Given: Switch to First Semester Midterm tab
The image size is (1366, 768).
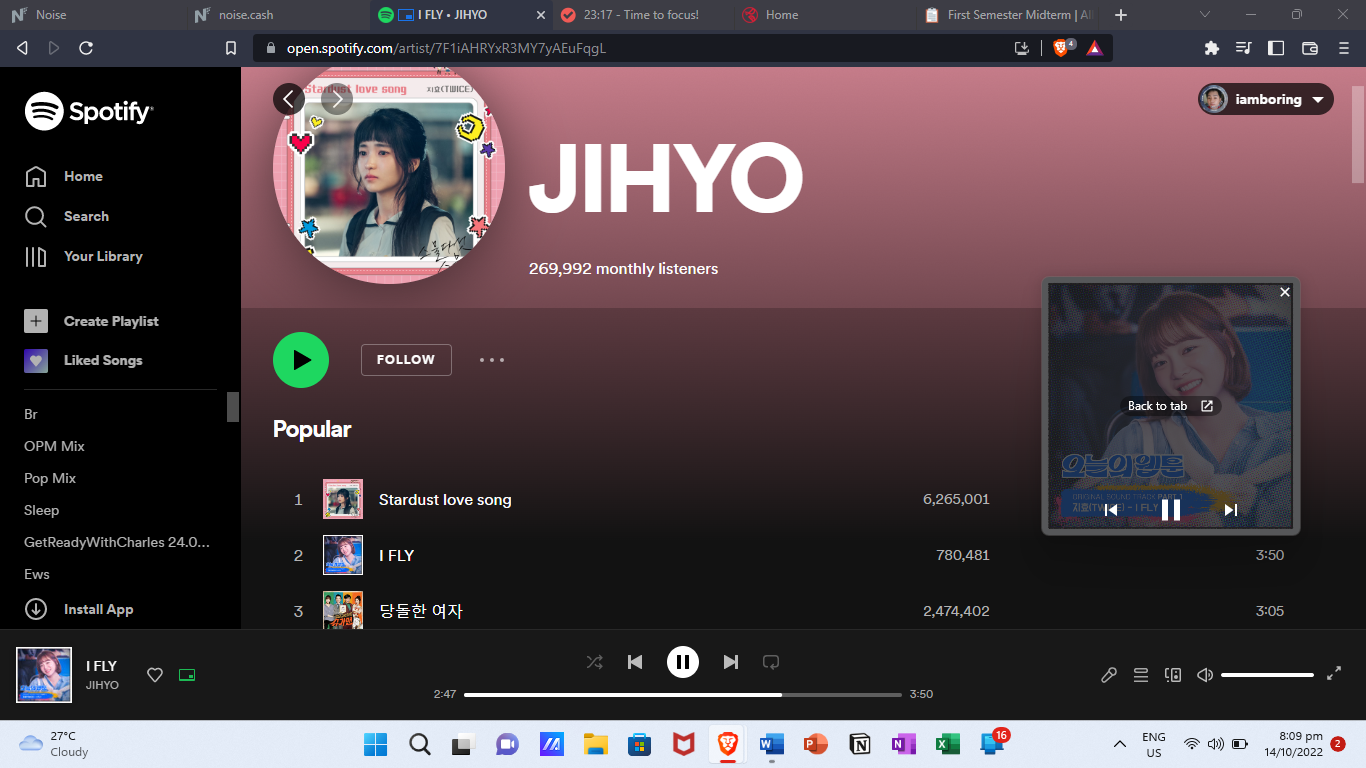Looking at the screenshot, I should (1005, 15).
